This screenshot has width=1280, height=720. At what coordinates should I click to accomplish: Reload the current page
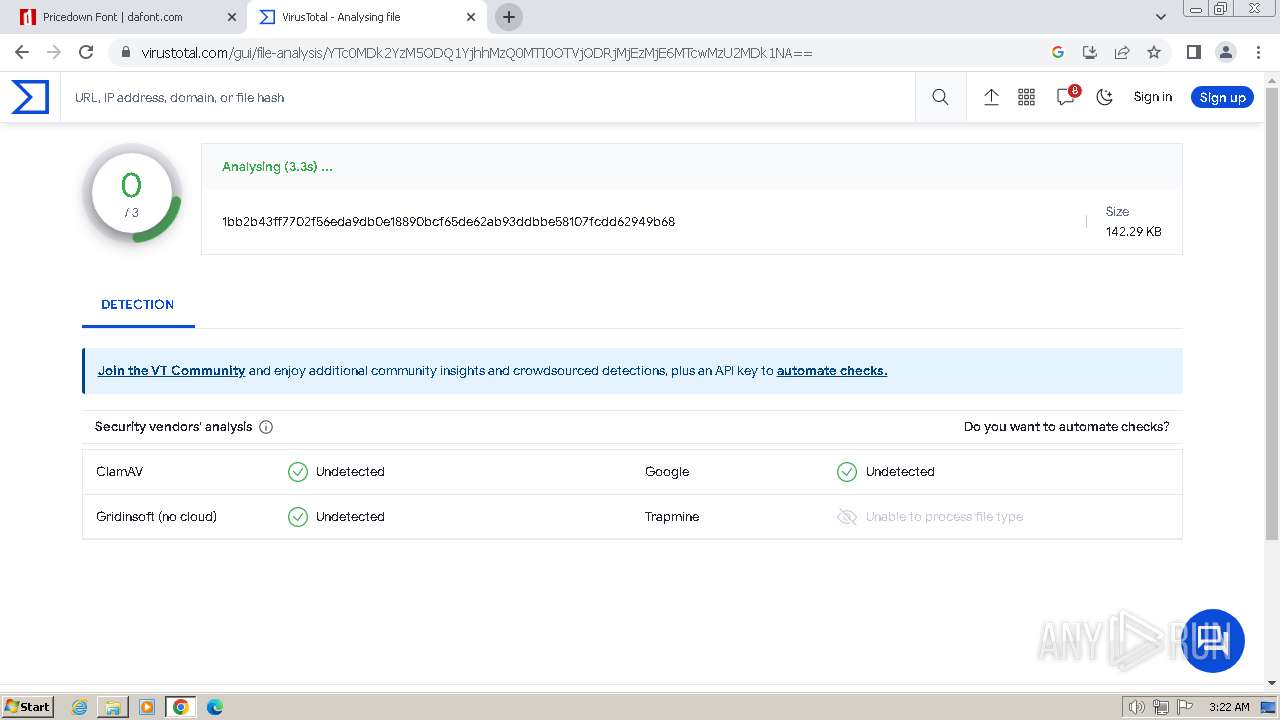[86, 52]
